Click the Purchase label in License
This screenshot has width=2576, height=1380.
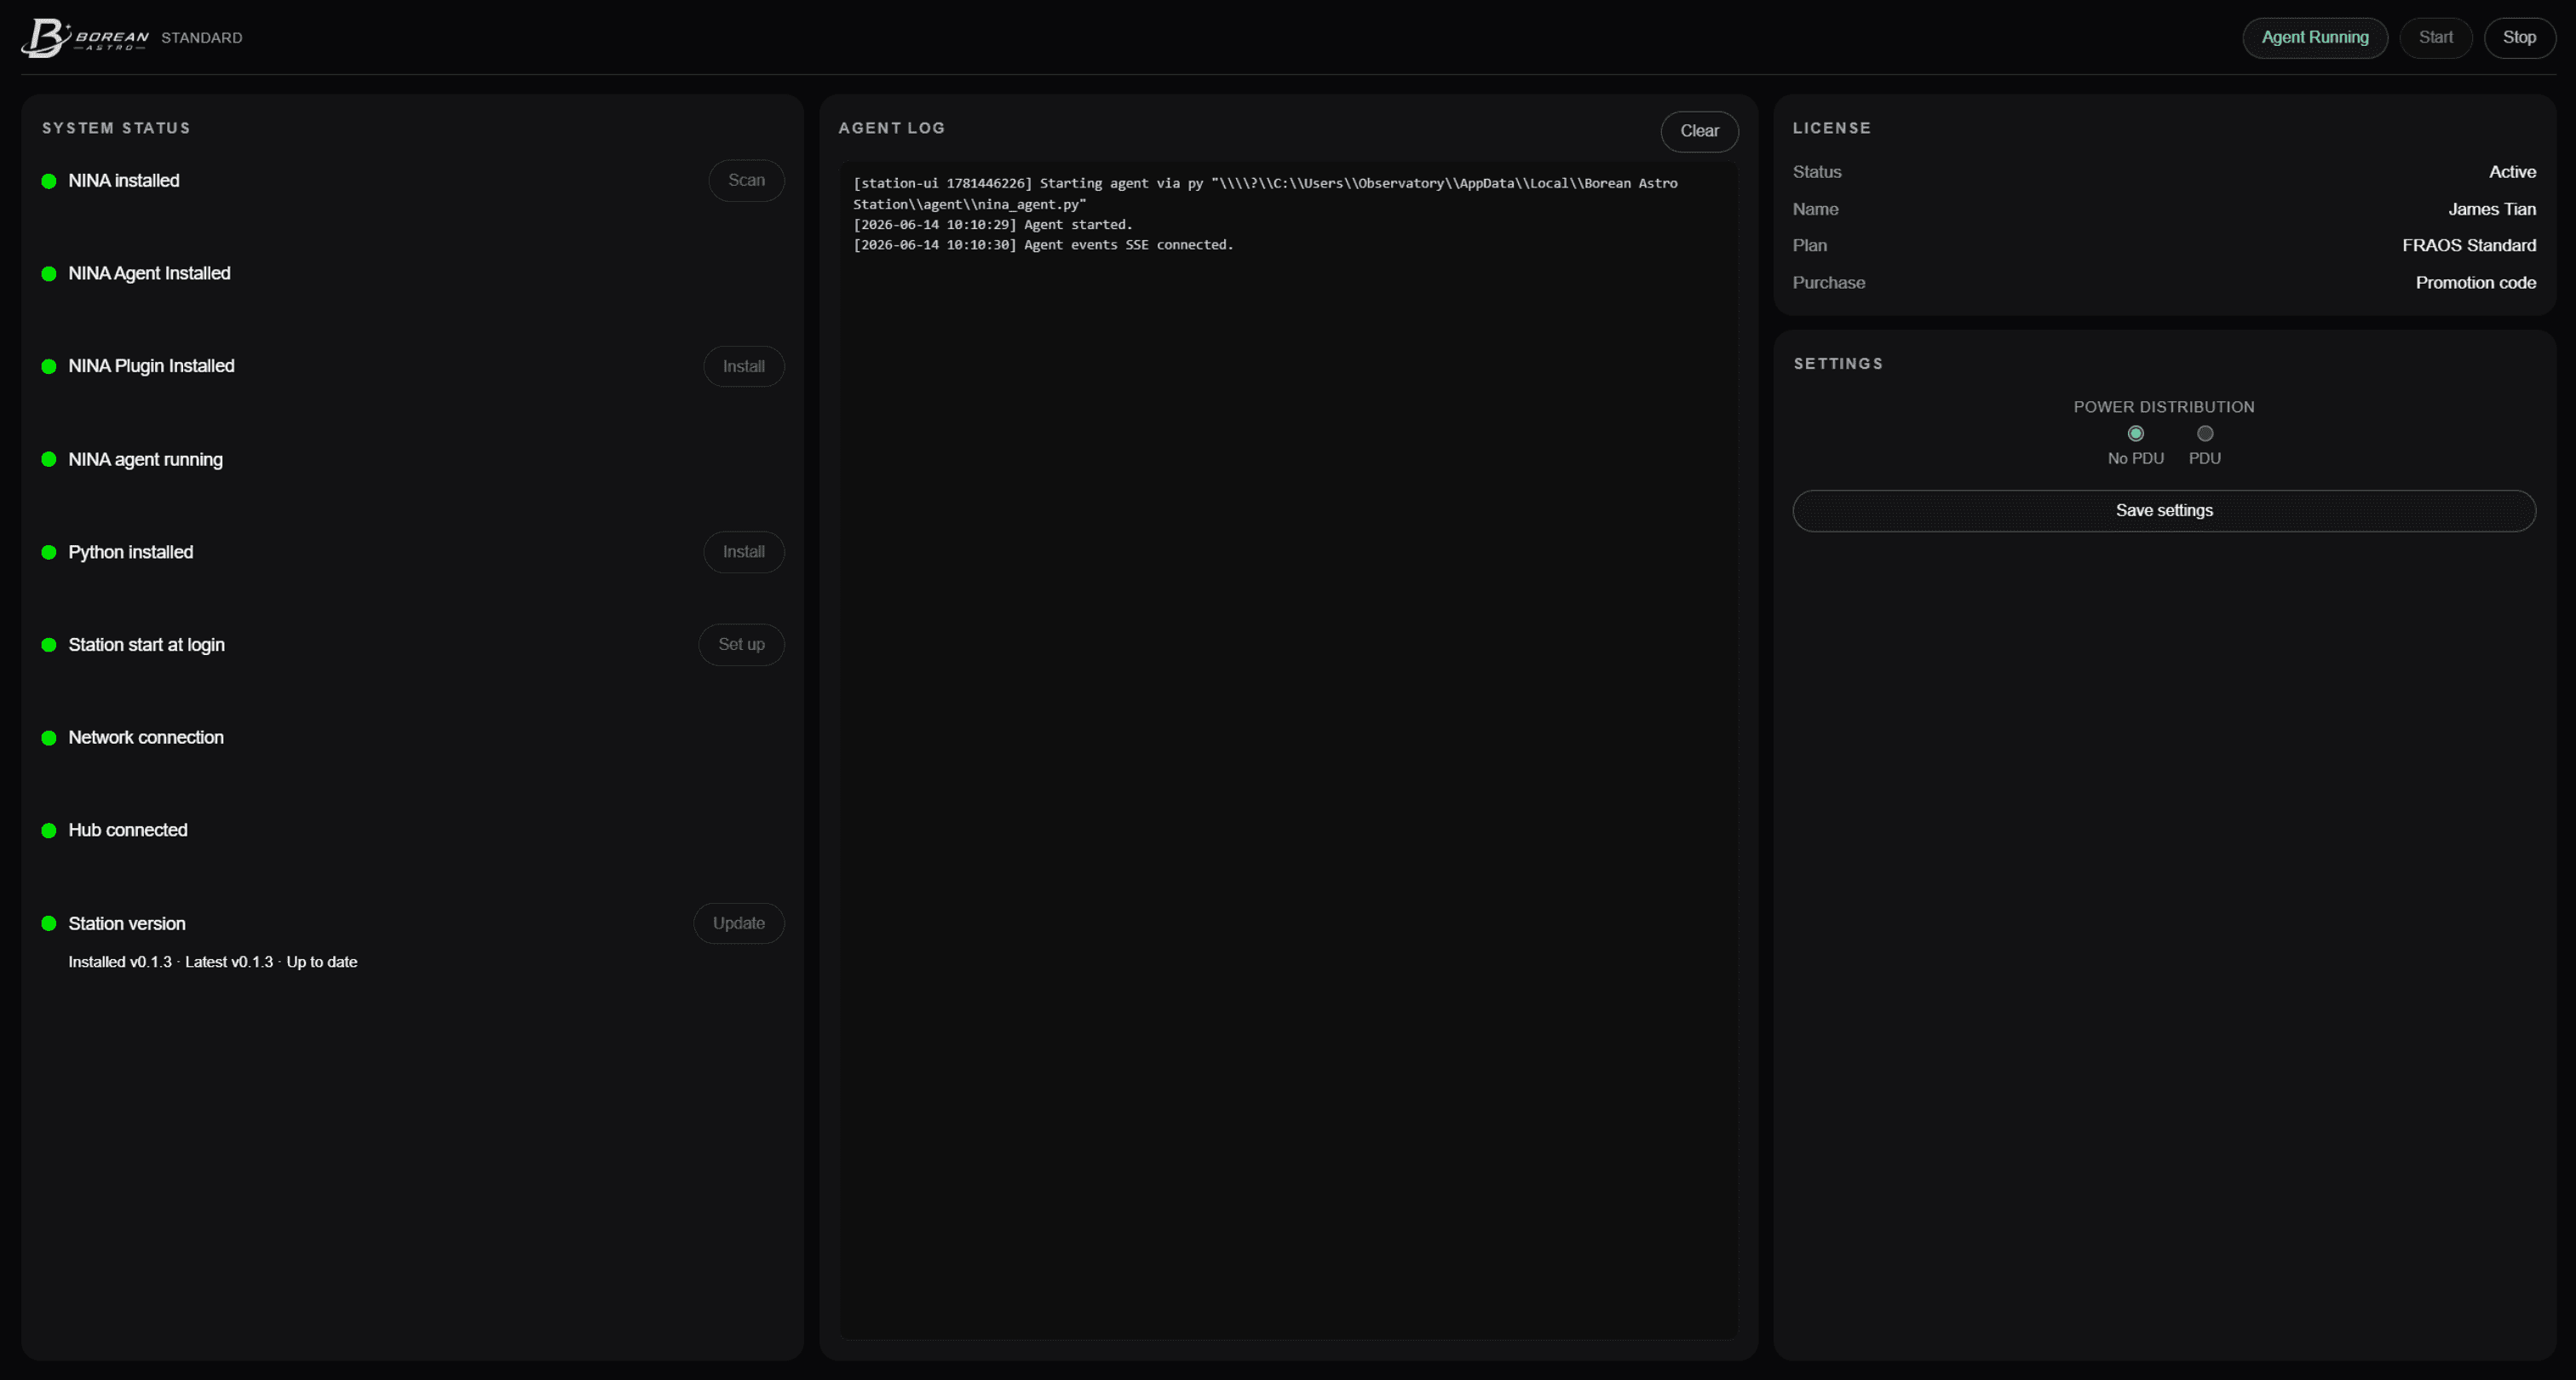pos(1828,283)
